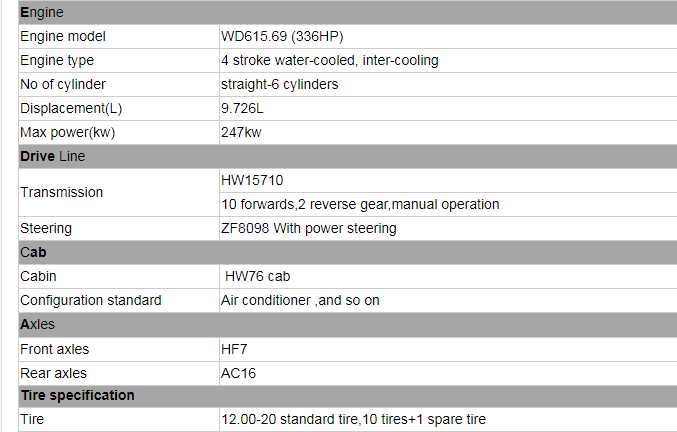Select the HF7 front axles value
The height and width of the screenshot is (432, 677).
(x=233, y=349)
